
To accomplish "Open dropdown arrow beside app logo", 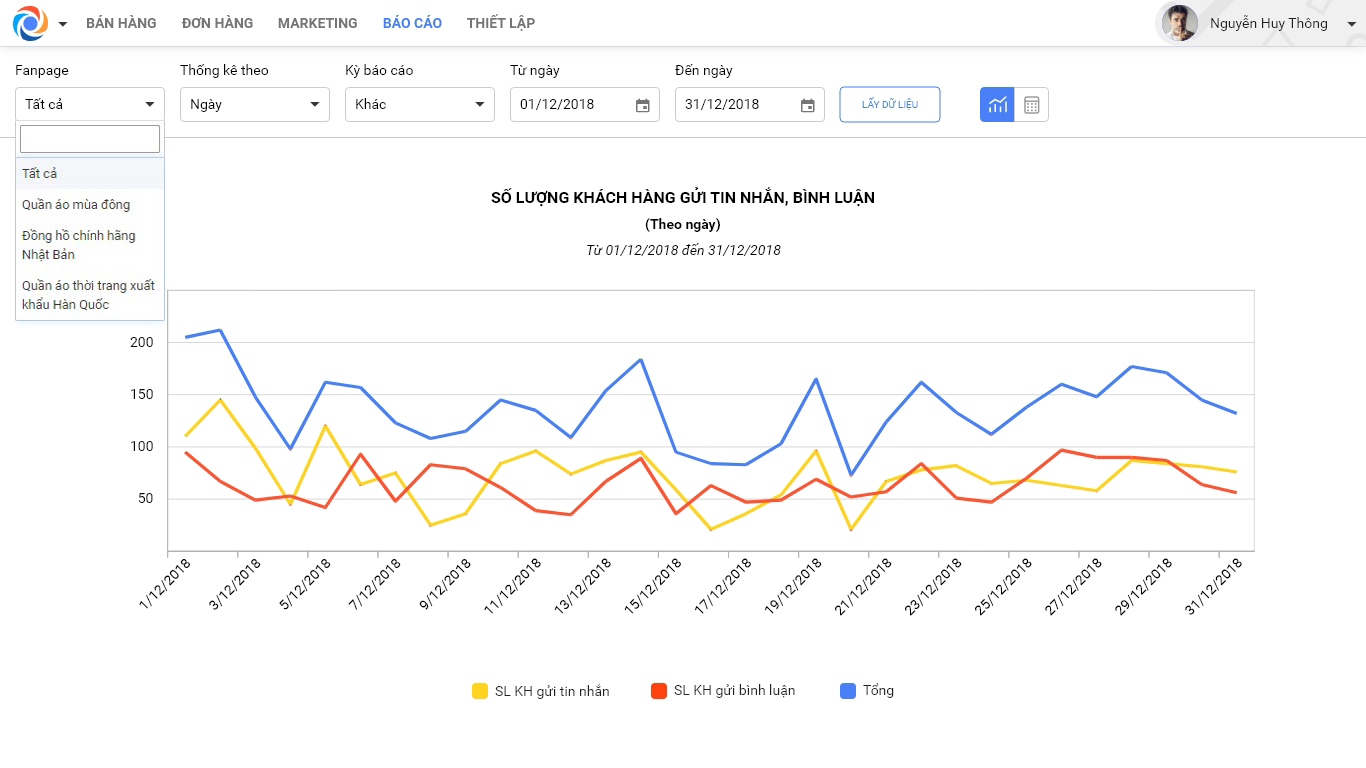I will [63, 24].
